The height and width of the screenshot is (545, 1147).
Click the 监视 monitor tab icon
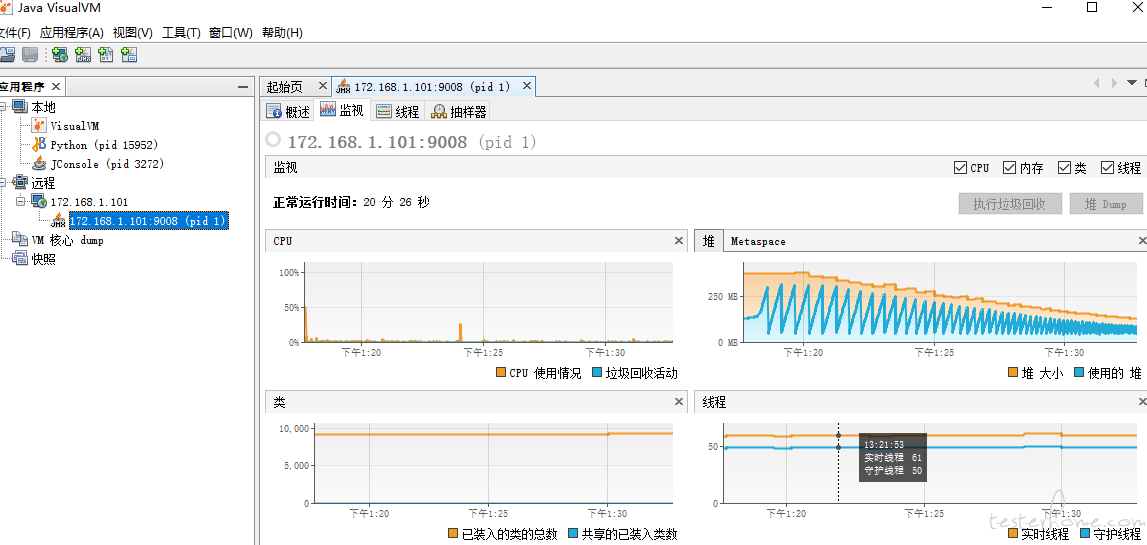pyautogui.click(x=328, y=110)
